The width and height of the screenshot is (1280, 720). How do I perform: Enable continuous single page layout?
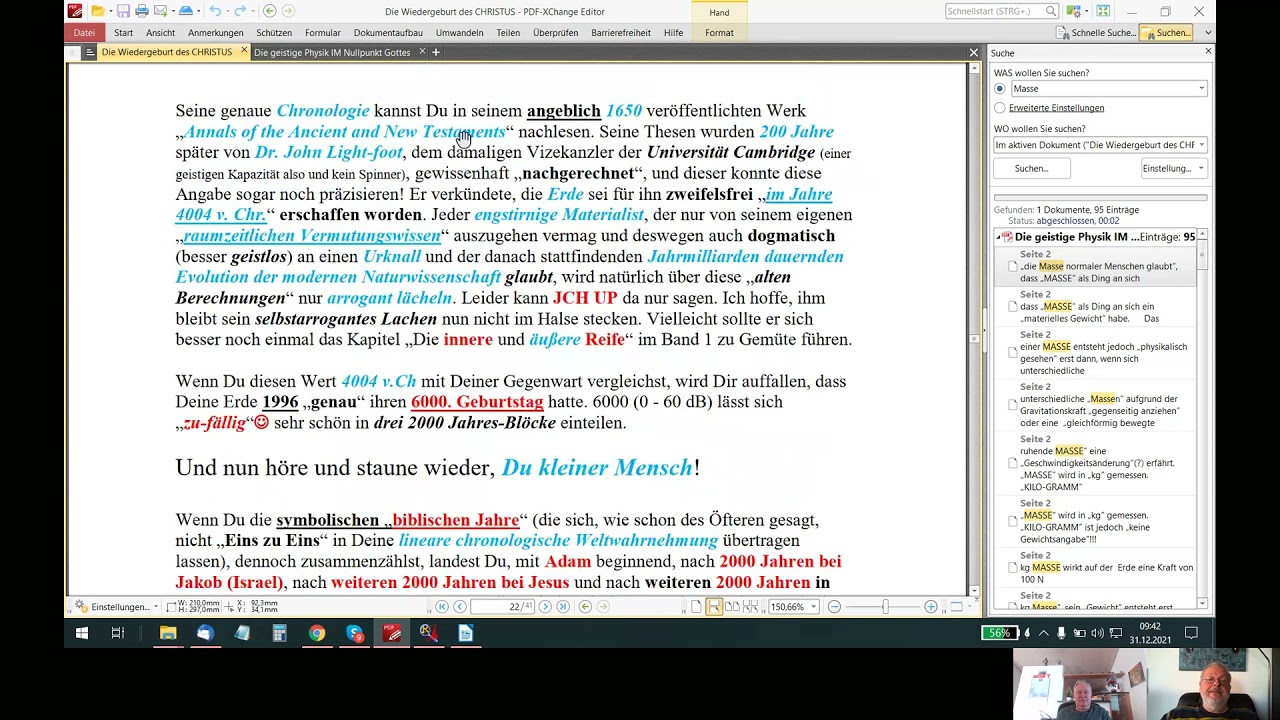[x=714, y=606]
